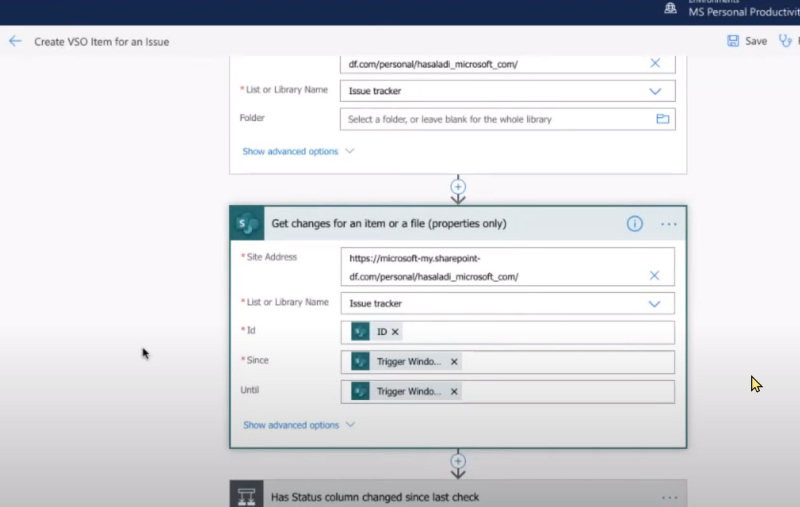Remove Trigger Window token from Until field
Viewport: 800px width, 507px height.
point(454,391)
